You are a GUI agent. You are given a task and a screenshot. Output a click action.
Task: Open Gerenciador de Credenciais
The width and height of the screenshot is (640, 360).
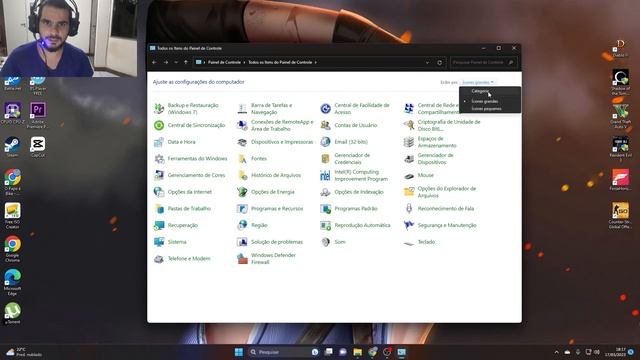tap(346, 159)
